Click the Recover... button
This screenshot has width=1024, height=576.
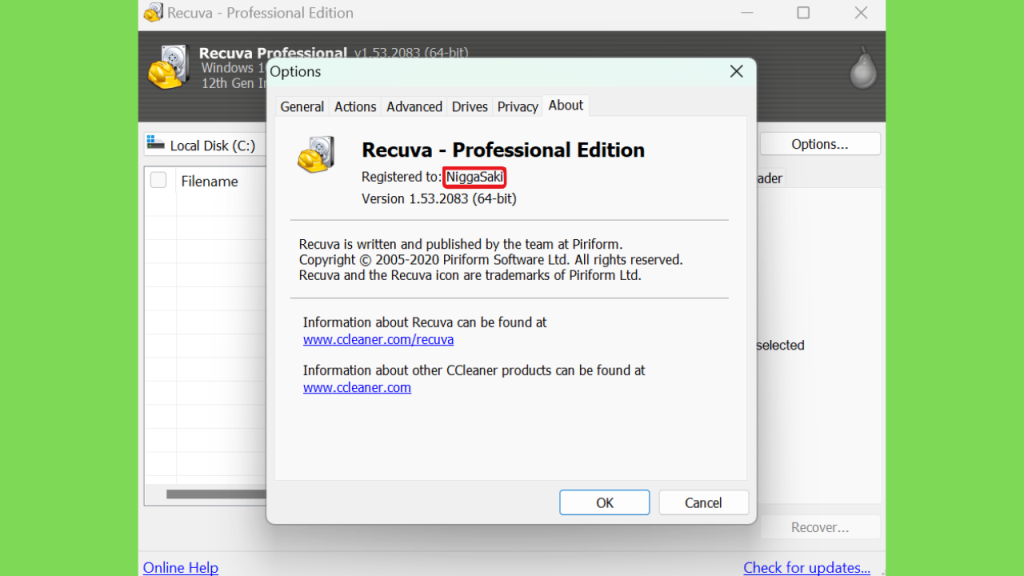(820, 527)
